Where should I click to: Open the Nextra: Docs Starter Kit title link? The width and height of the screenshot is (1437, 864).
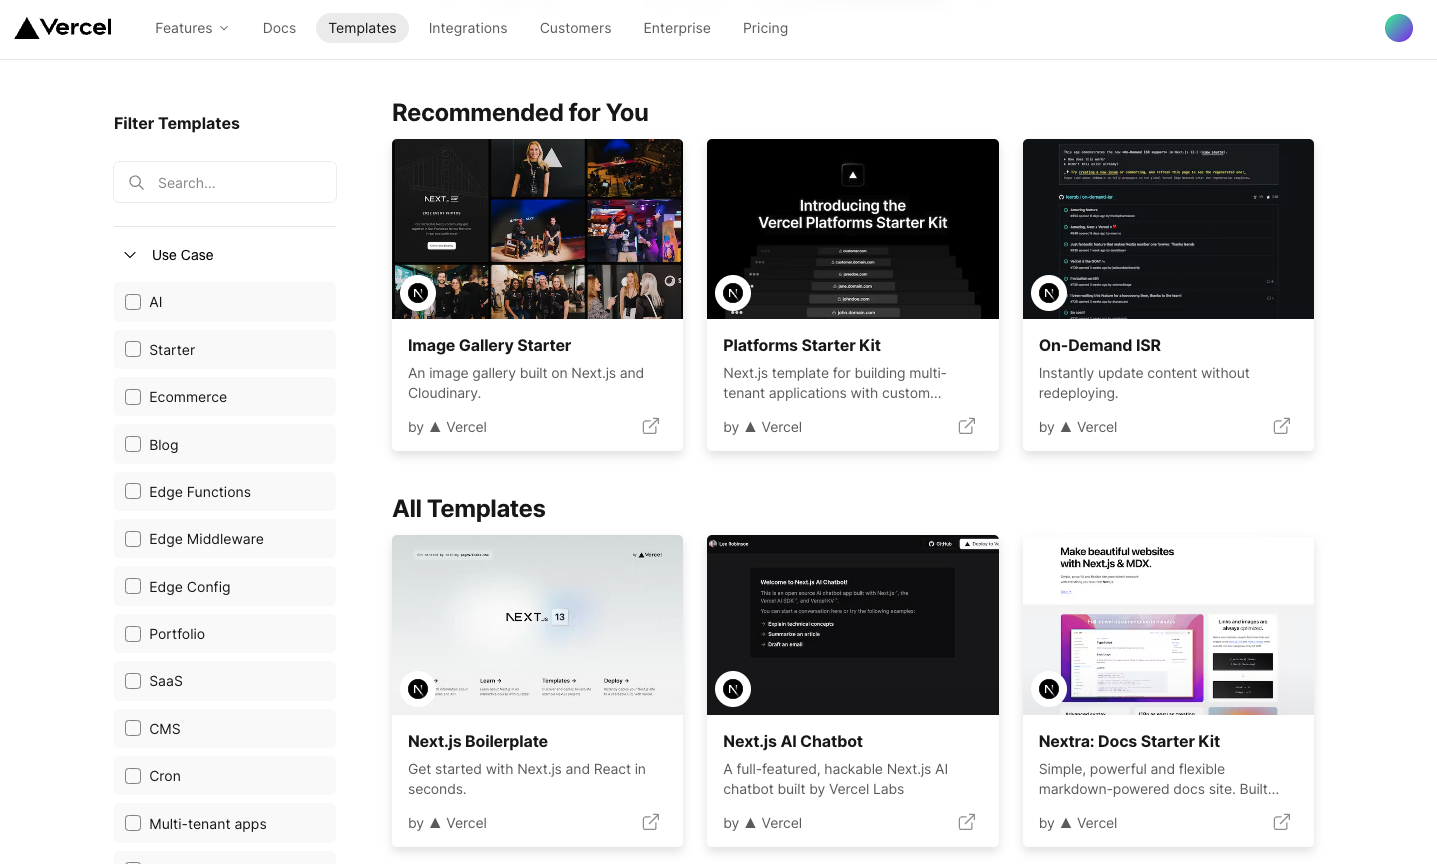click(1129, 741)
